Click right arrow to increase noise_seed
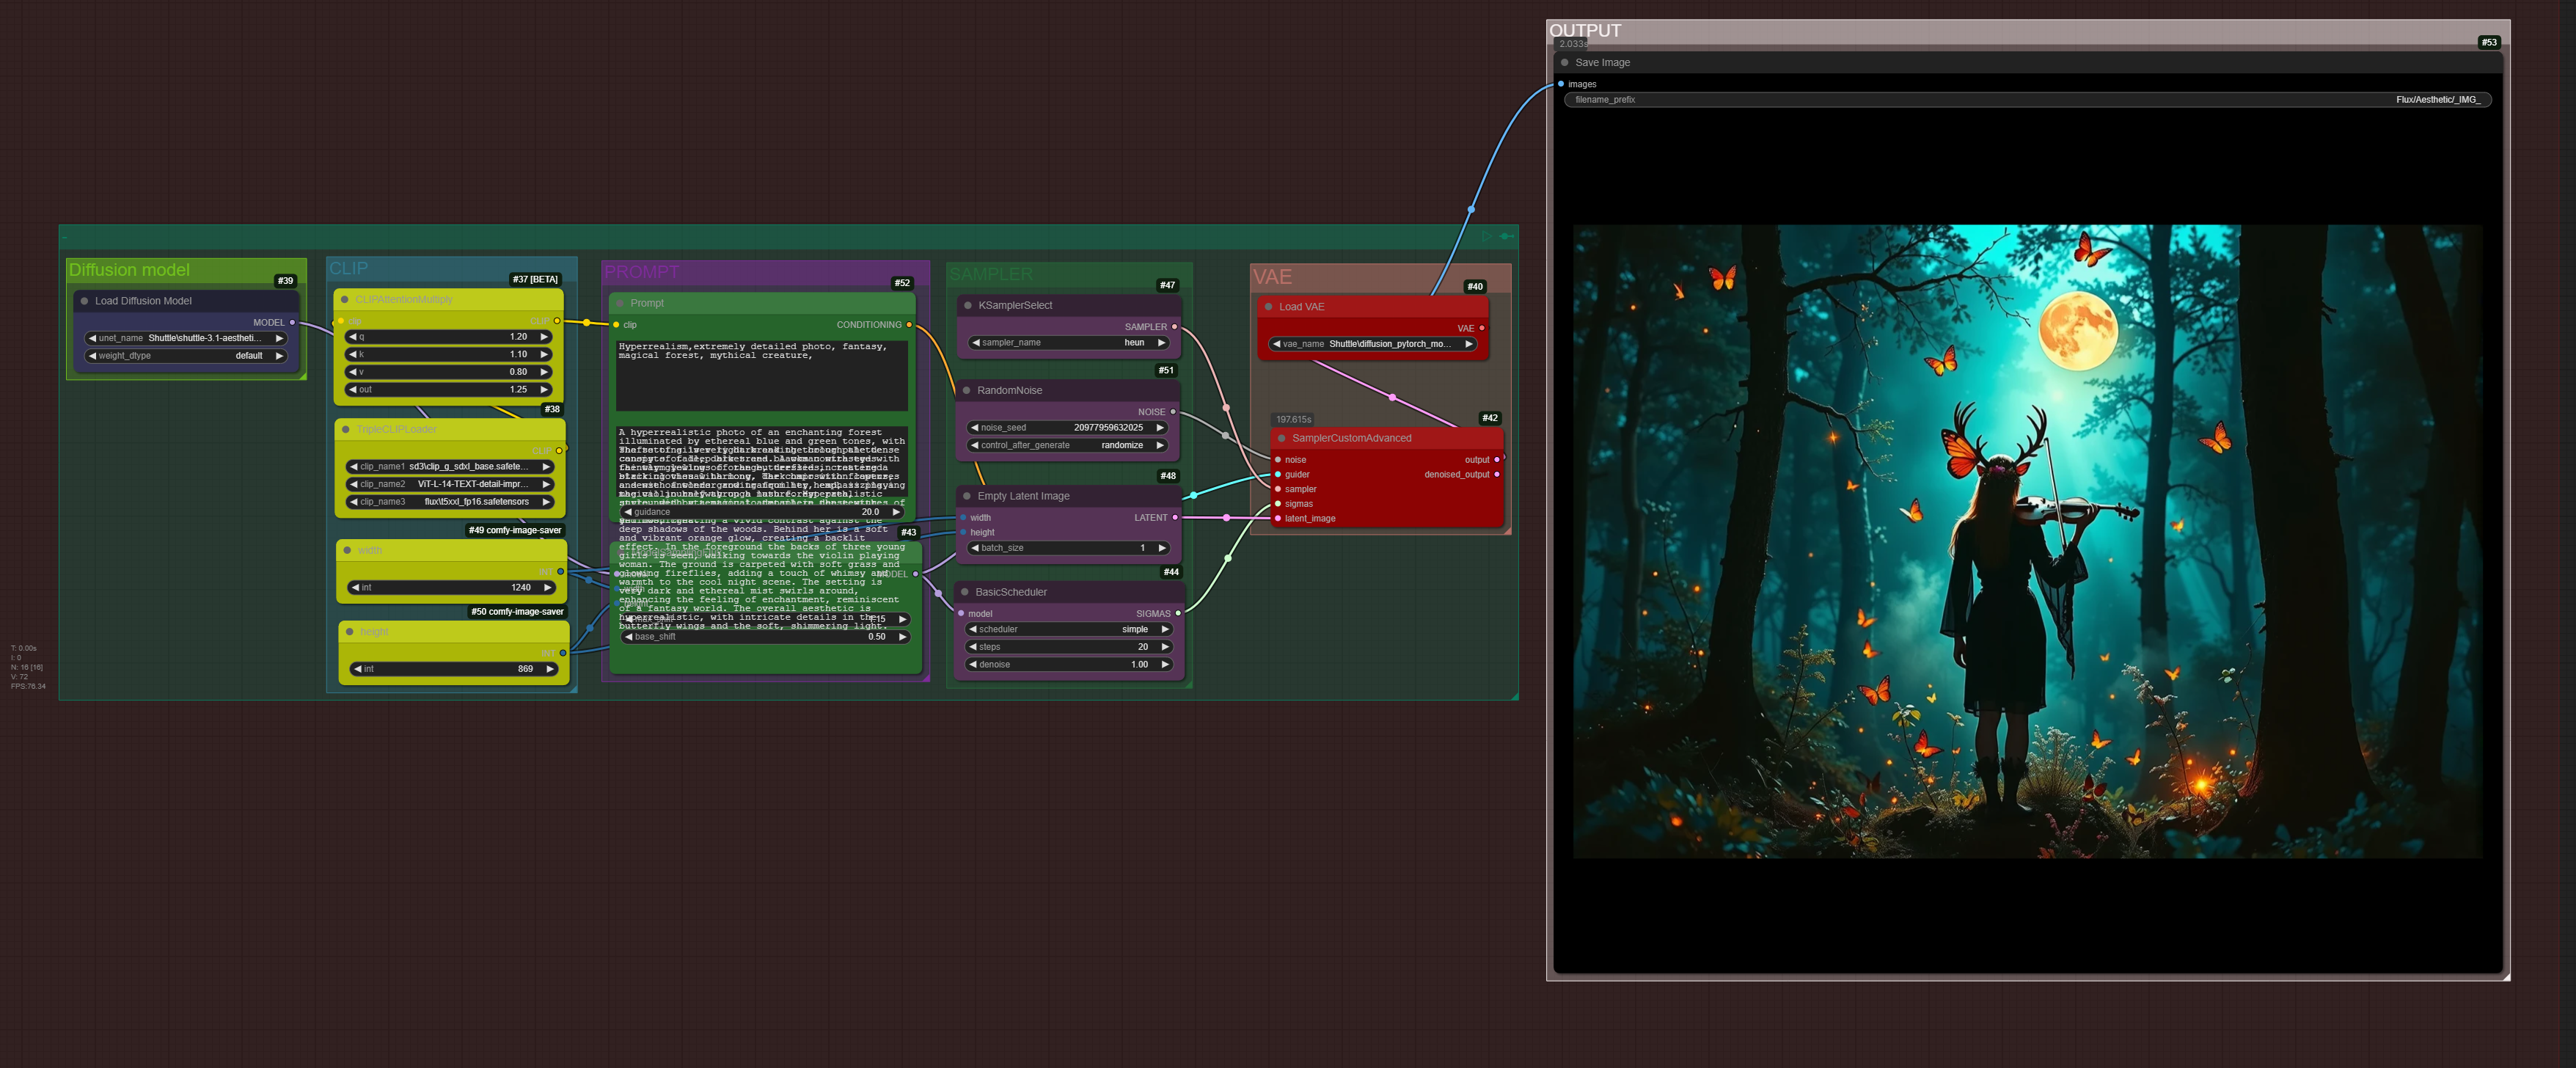Screen dimensions: 2576x1068 1160,428
